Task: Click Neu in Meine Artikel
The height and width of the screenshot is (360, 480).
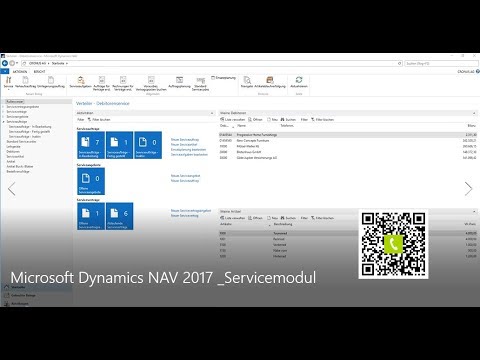Action: [x=272, y=218]
